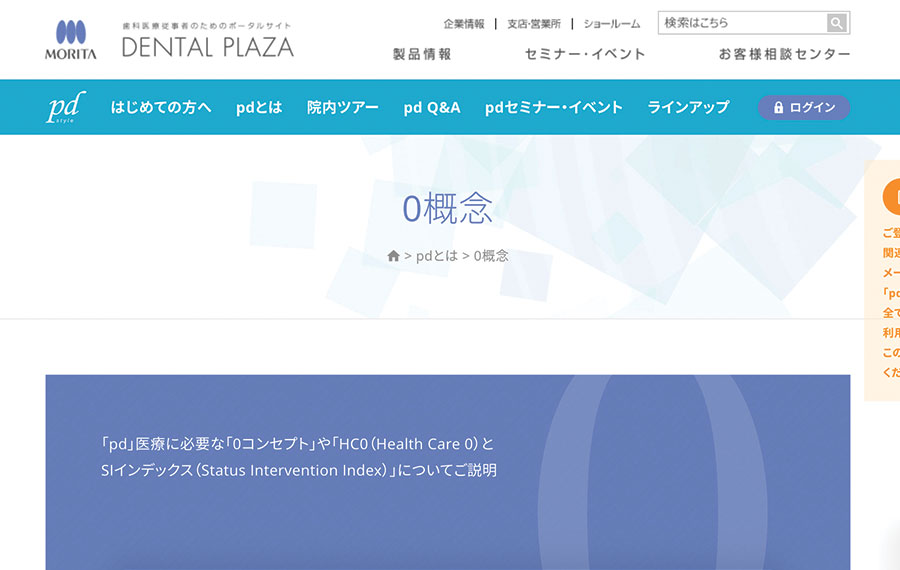Open セミナー・イベント menu

point(585,54)
